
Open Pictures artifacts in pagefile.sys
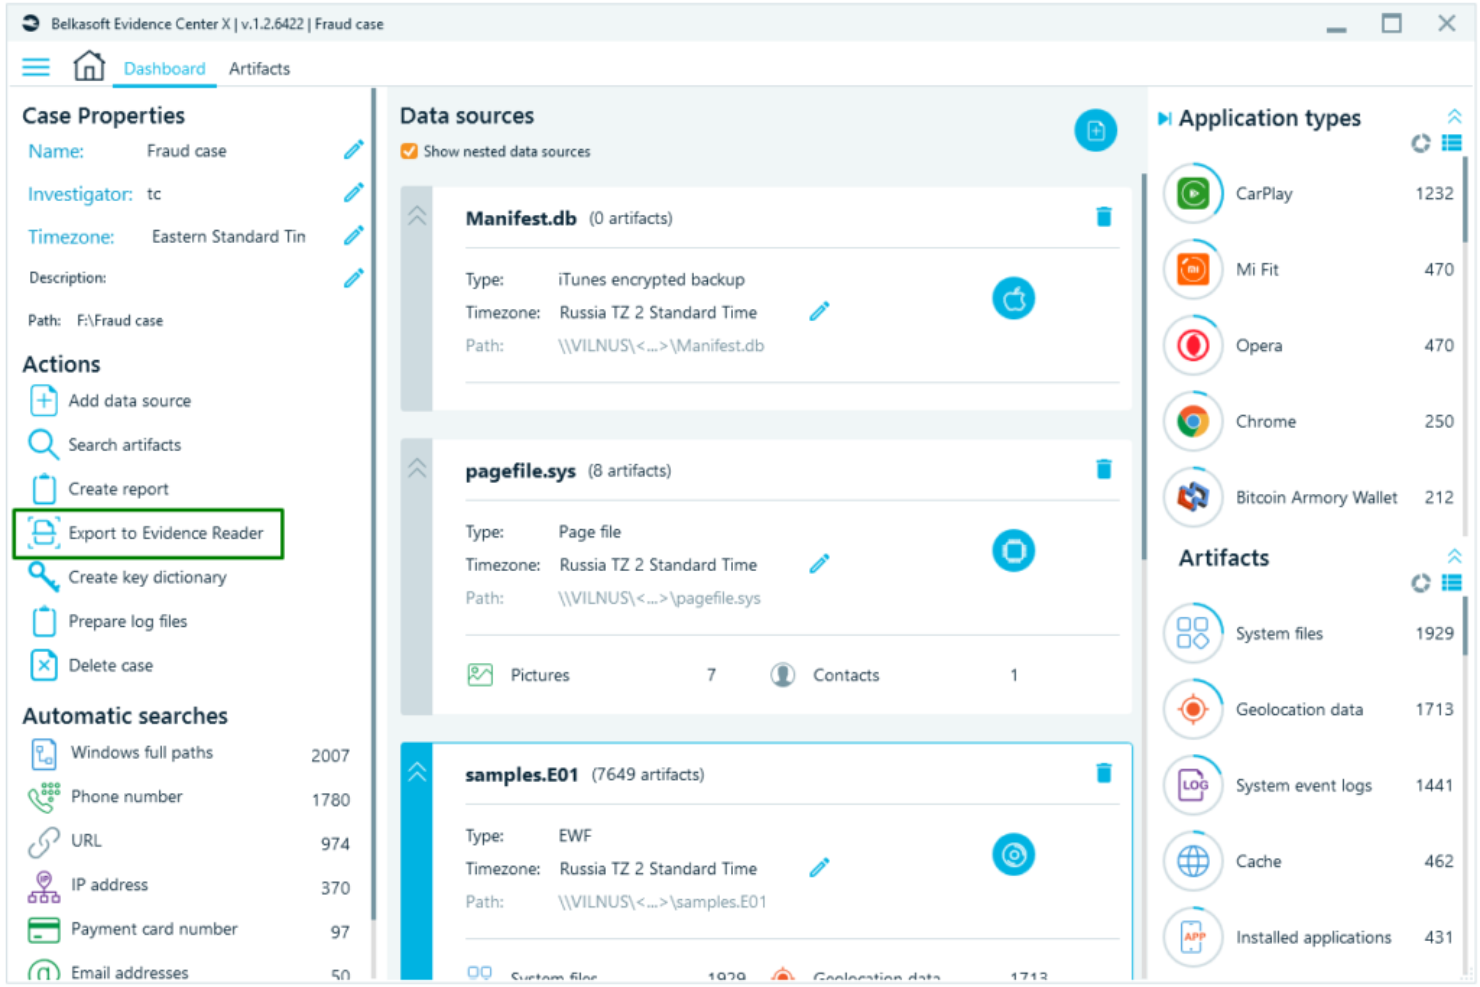coord(592,675)
